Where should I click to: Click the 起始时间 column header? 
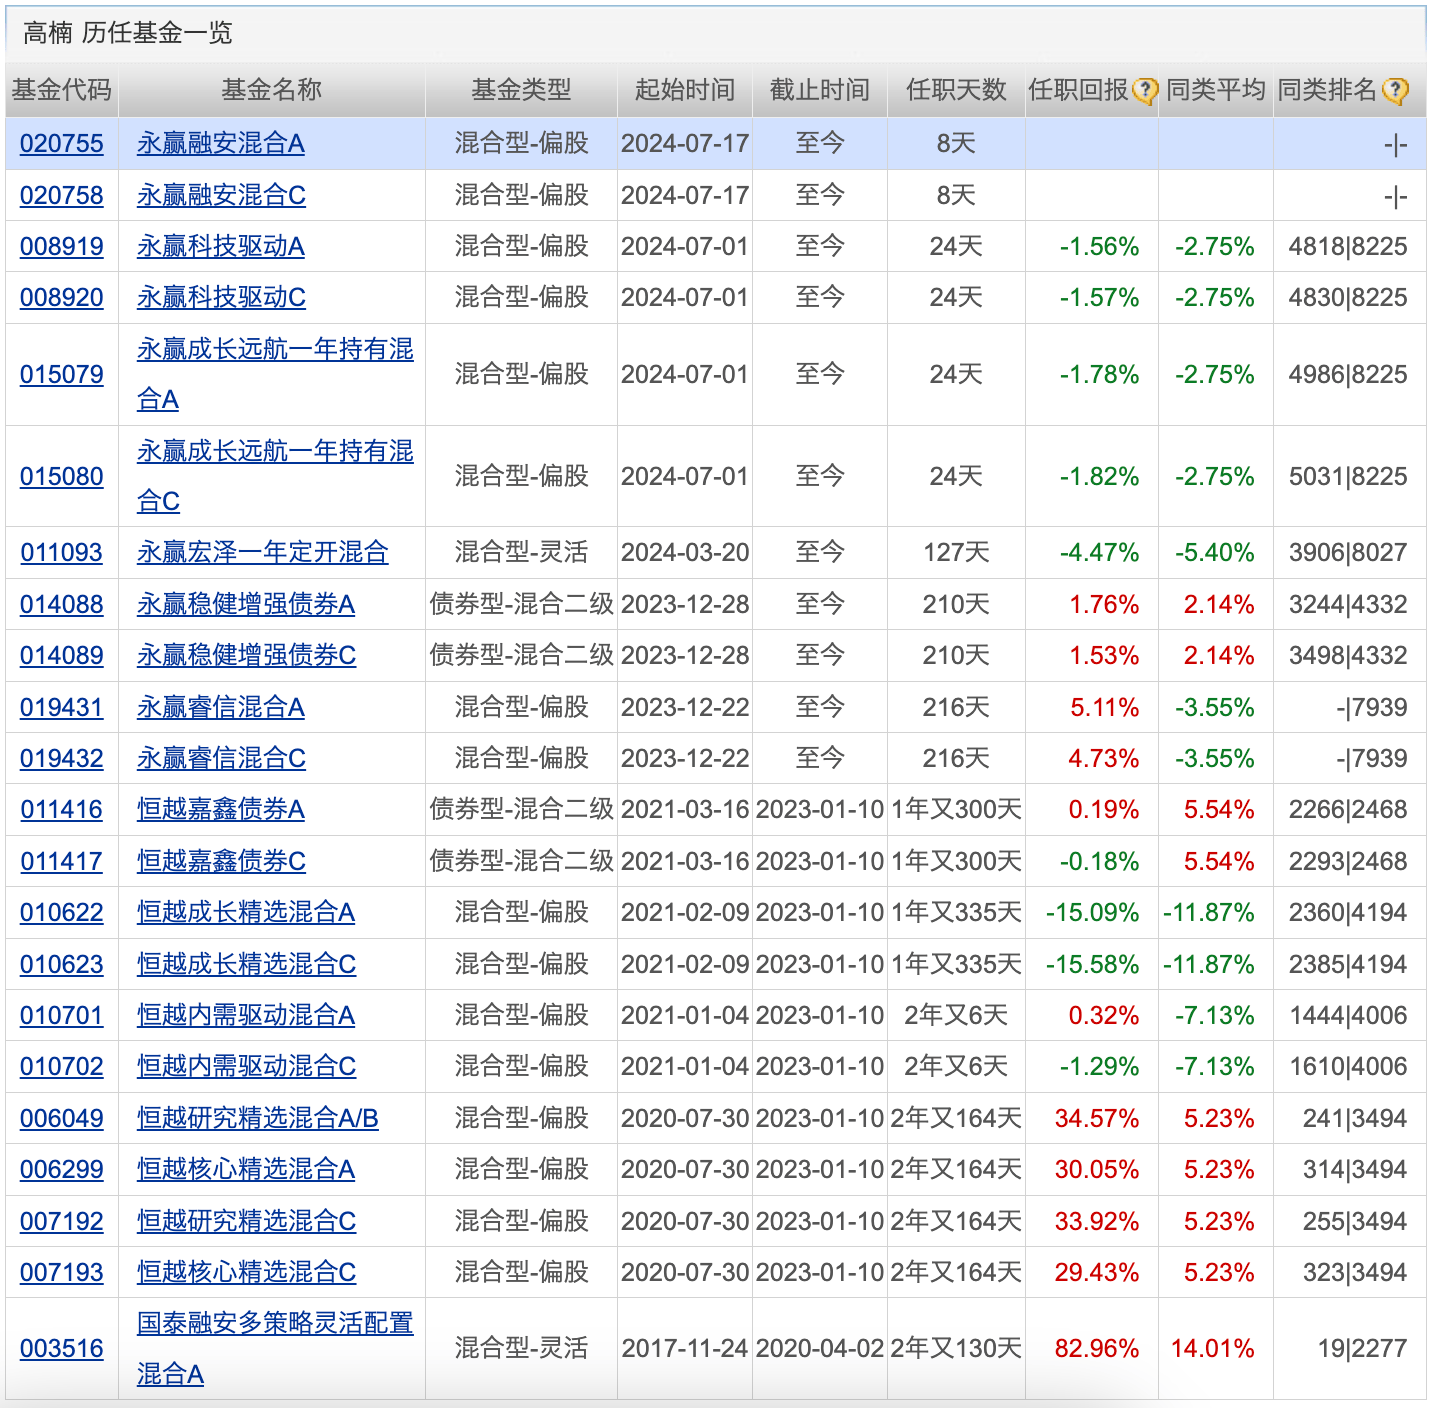(685, 90)
